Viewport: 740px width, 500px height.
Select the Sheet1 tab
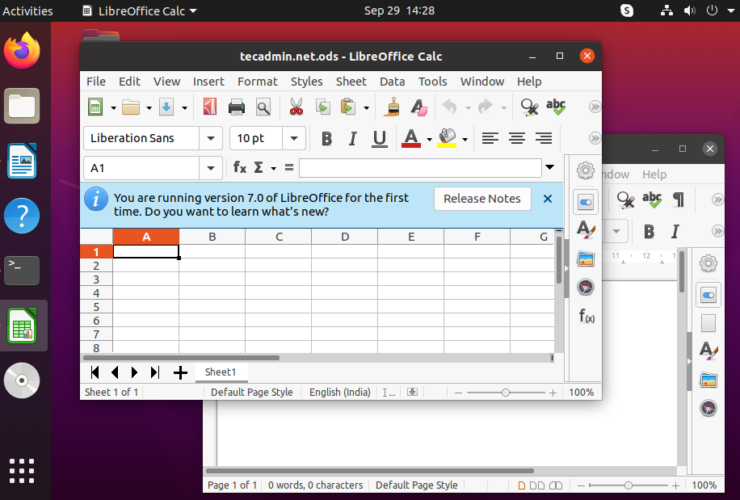point(220,372)
